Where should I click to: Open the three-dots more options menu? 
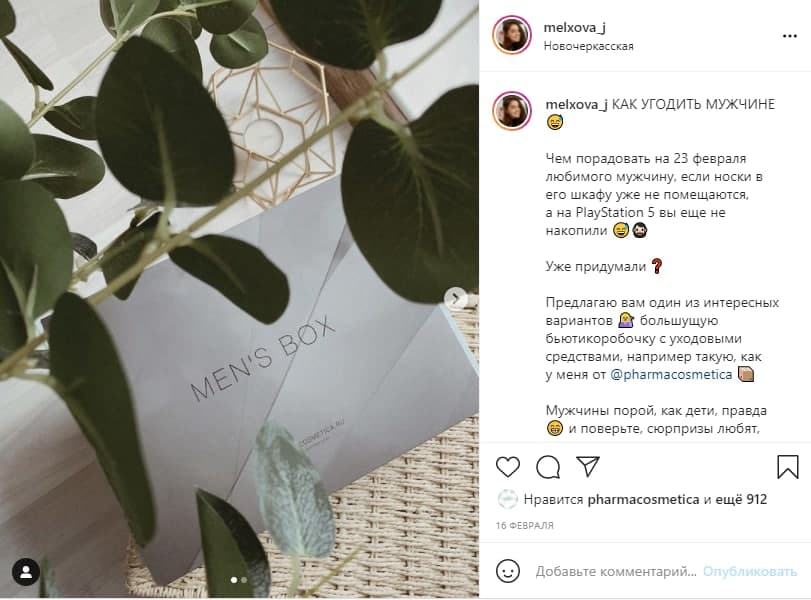[789, 36]
